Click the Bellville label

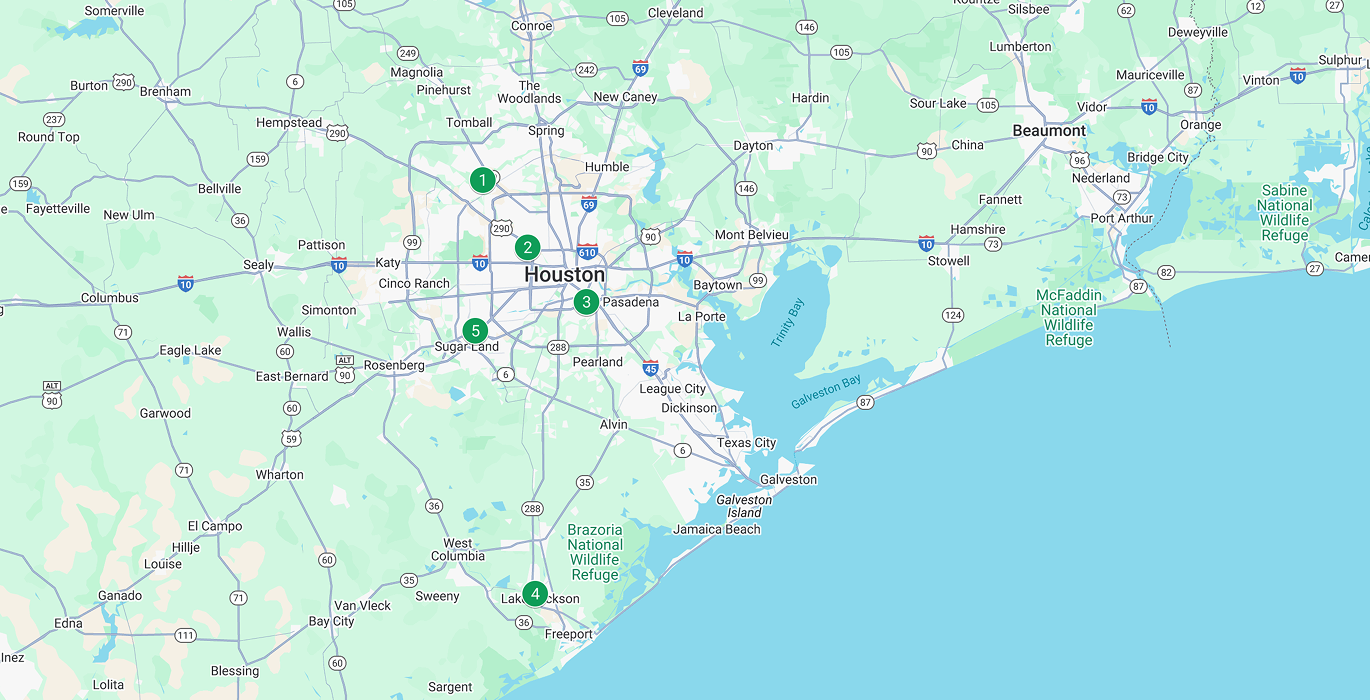[220, 189]
